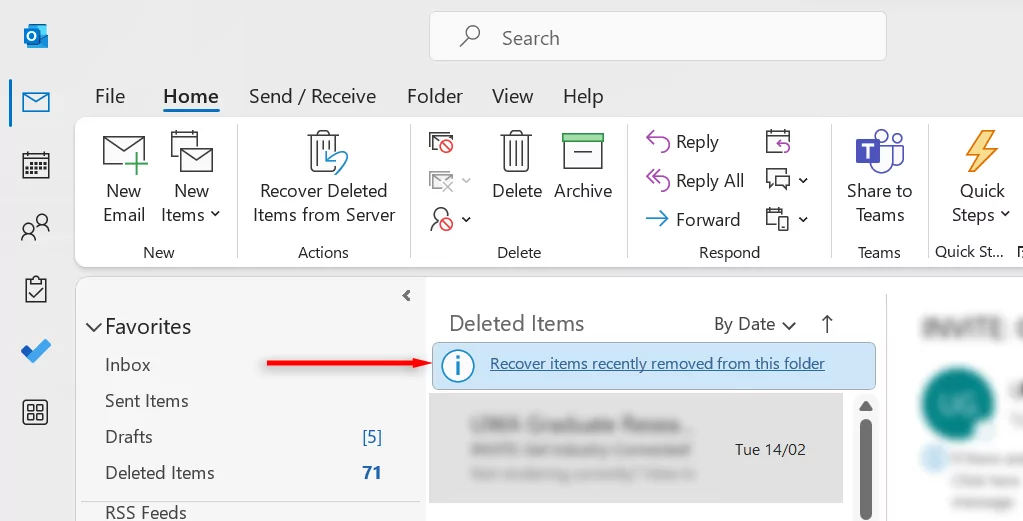
Task: Click the Delete trash can icon
Action: [x=517, y=153]
